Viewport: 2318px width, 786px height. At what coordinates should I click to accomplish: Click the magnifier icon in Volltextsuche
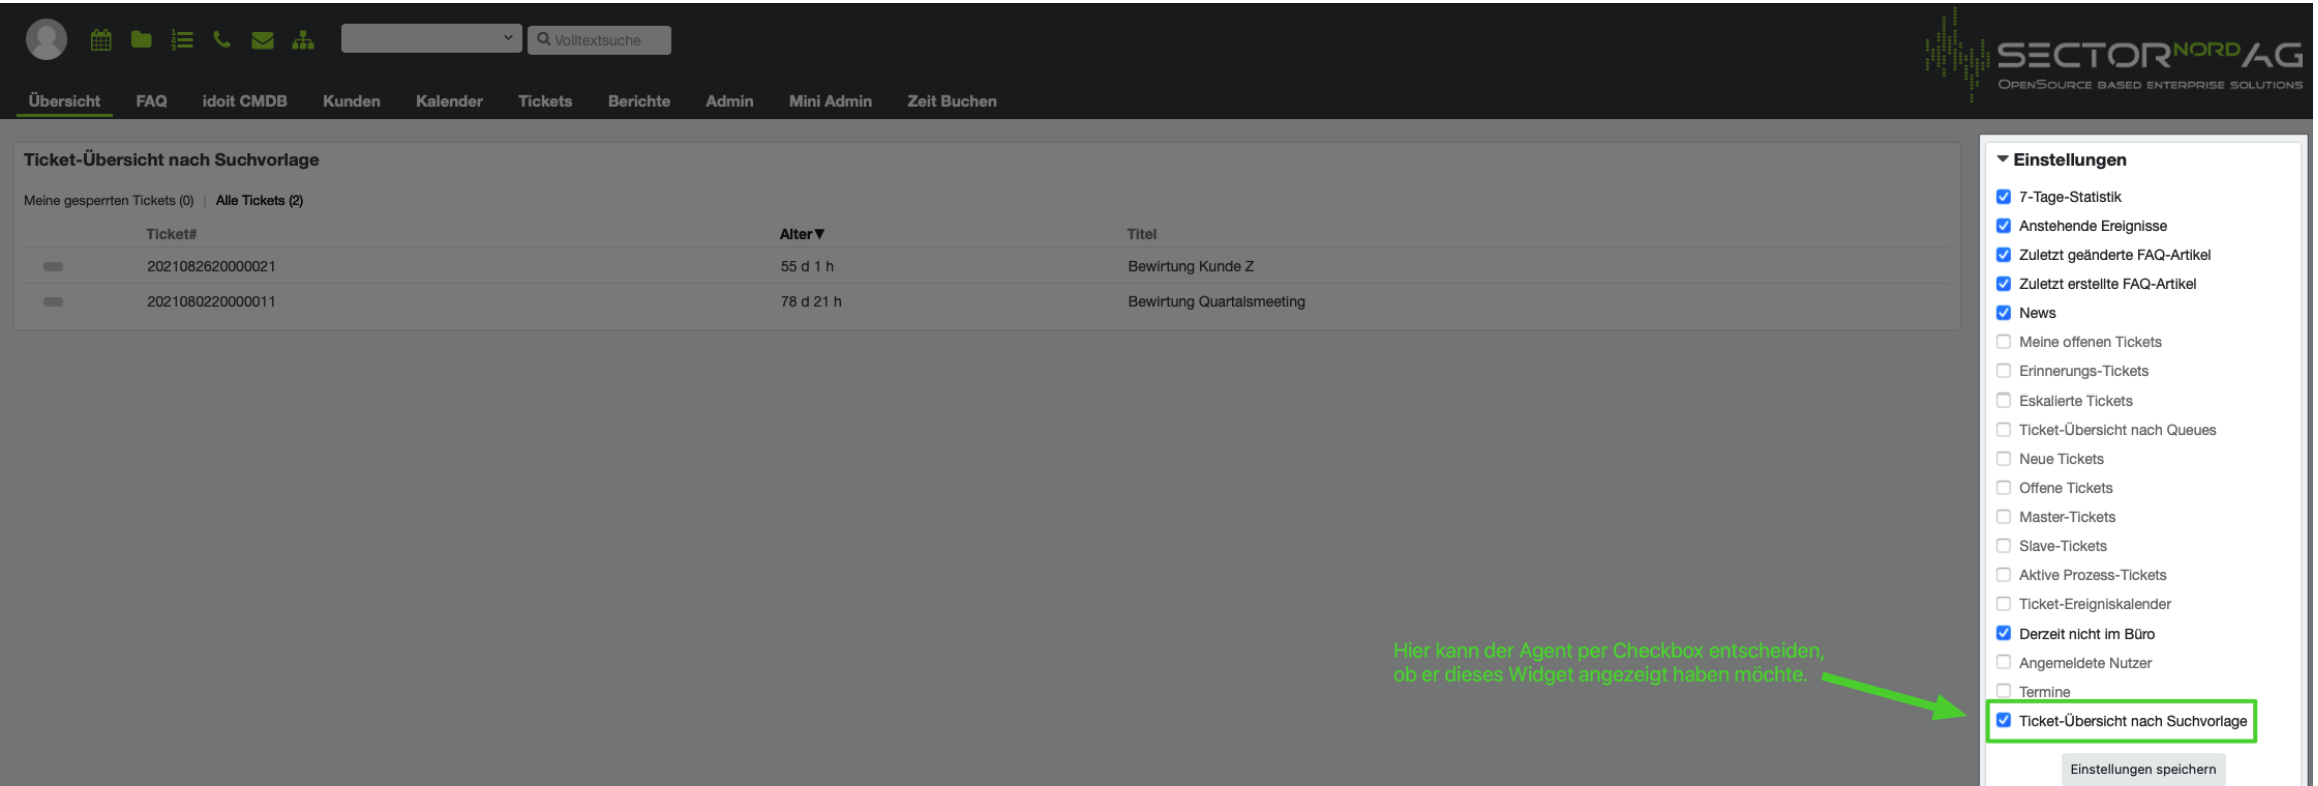coord(544,39)
